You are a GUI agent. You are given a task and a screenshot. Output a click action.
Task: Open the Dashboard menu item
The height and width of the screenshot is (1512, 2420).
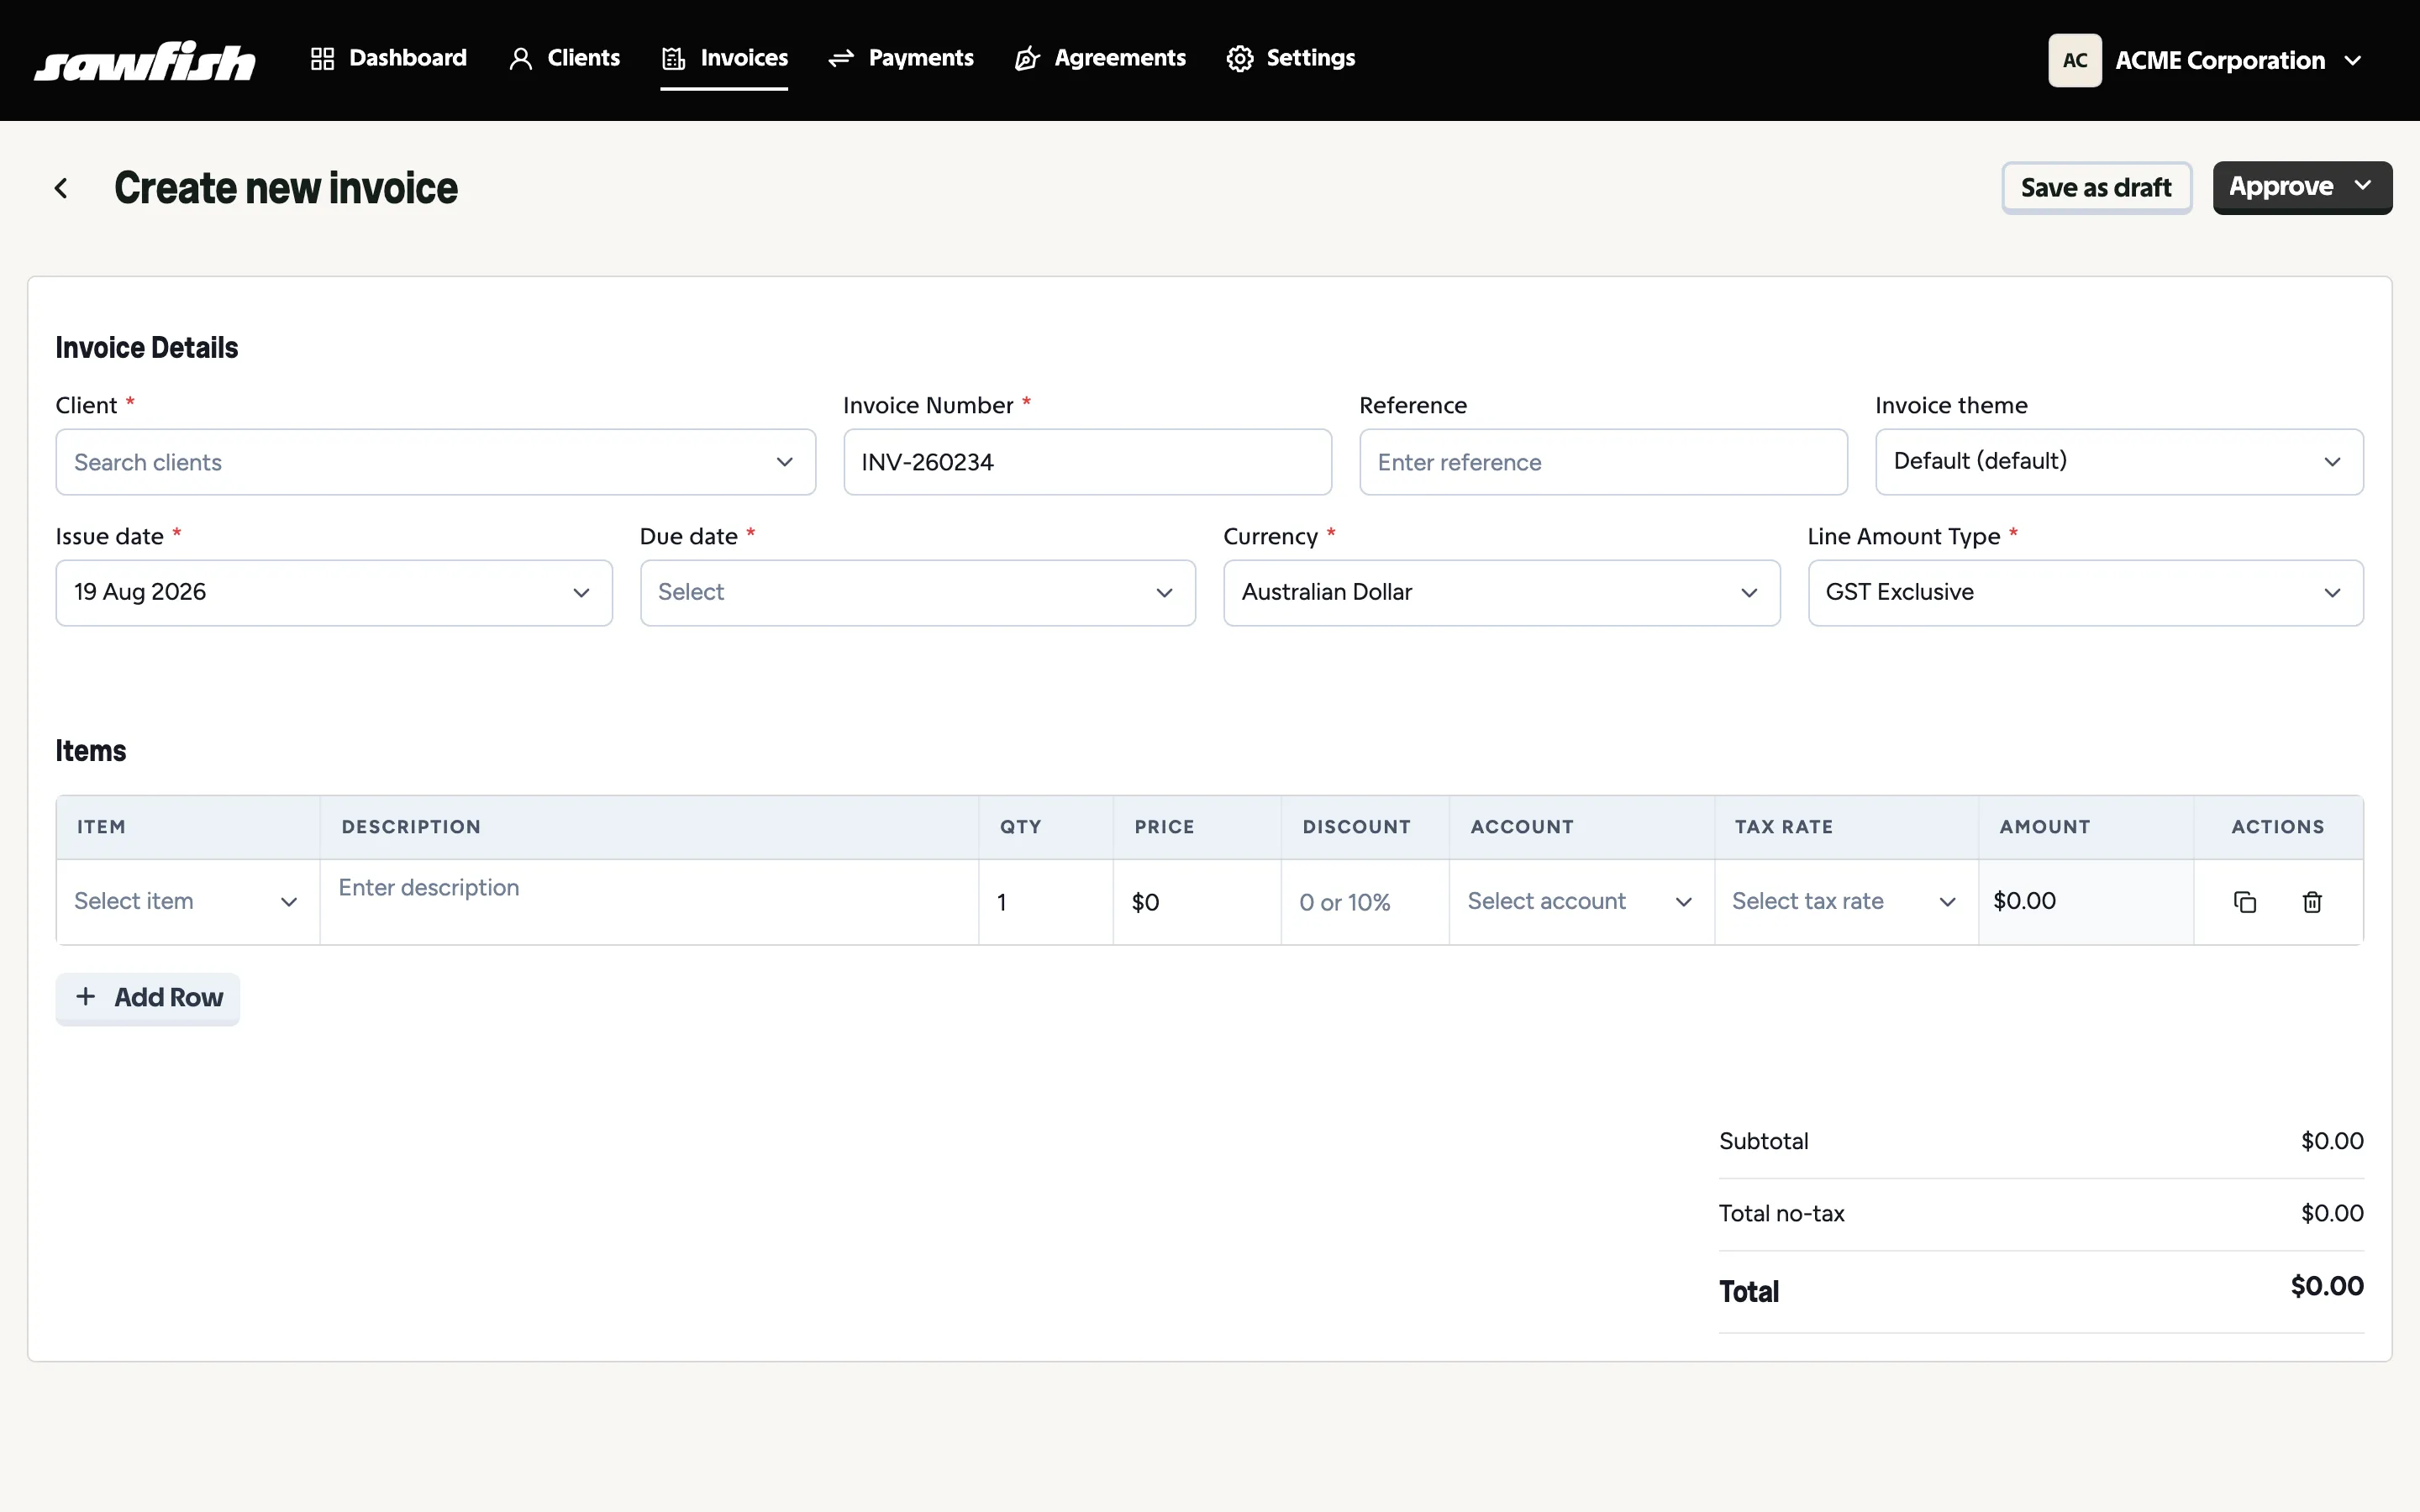[x=388, y=59]
